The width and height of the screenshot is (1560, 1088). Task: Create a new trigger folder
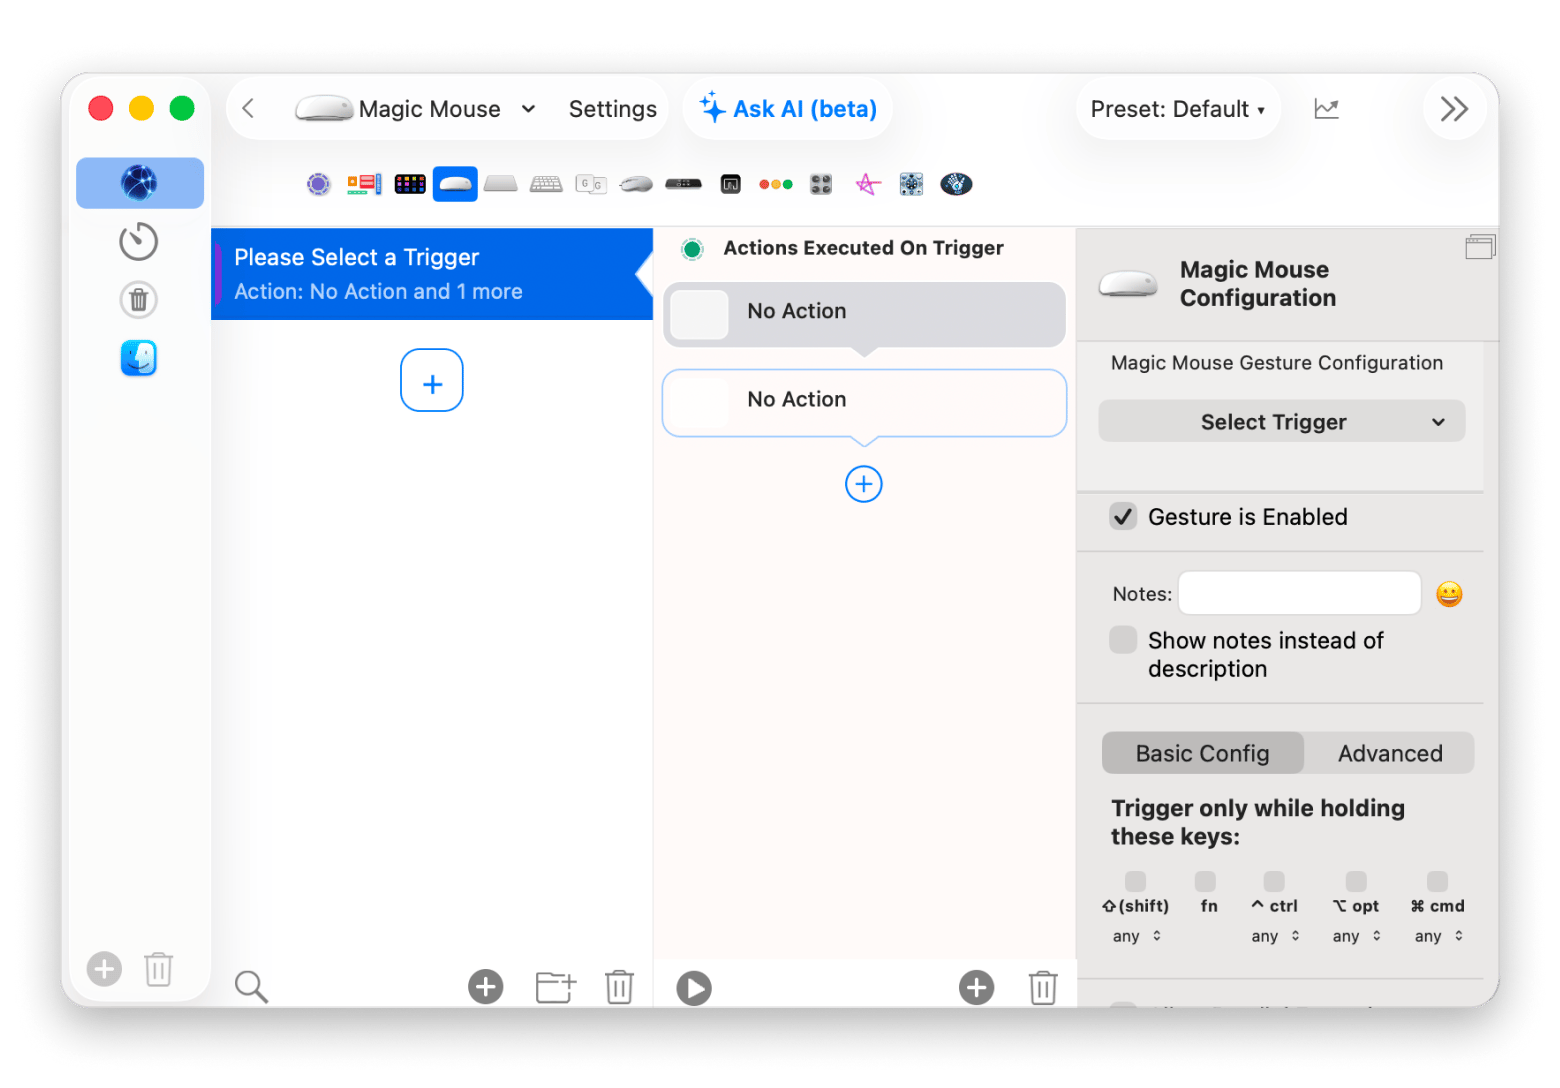[x=556, y=987]
